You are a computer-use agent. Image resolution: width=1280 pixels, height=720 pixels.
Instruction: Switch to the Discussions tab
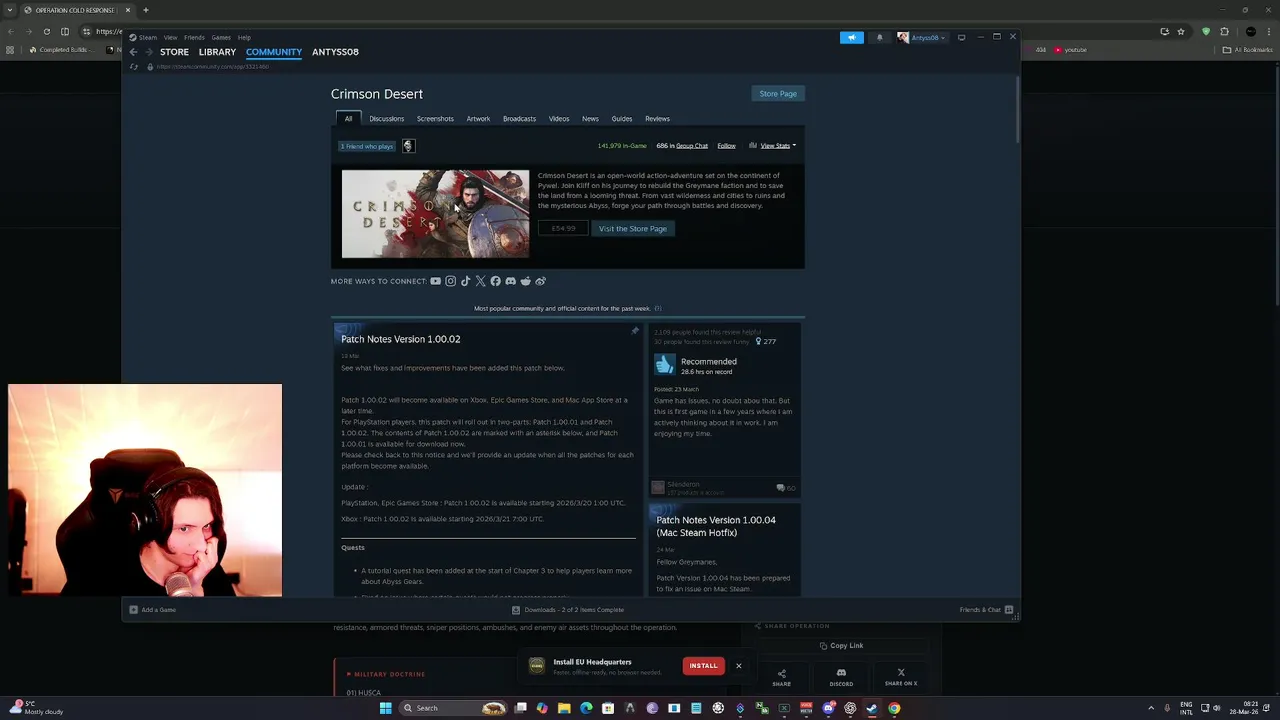tap(387, 119)
